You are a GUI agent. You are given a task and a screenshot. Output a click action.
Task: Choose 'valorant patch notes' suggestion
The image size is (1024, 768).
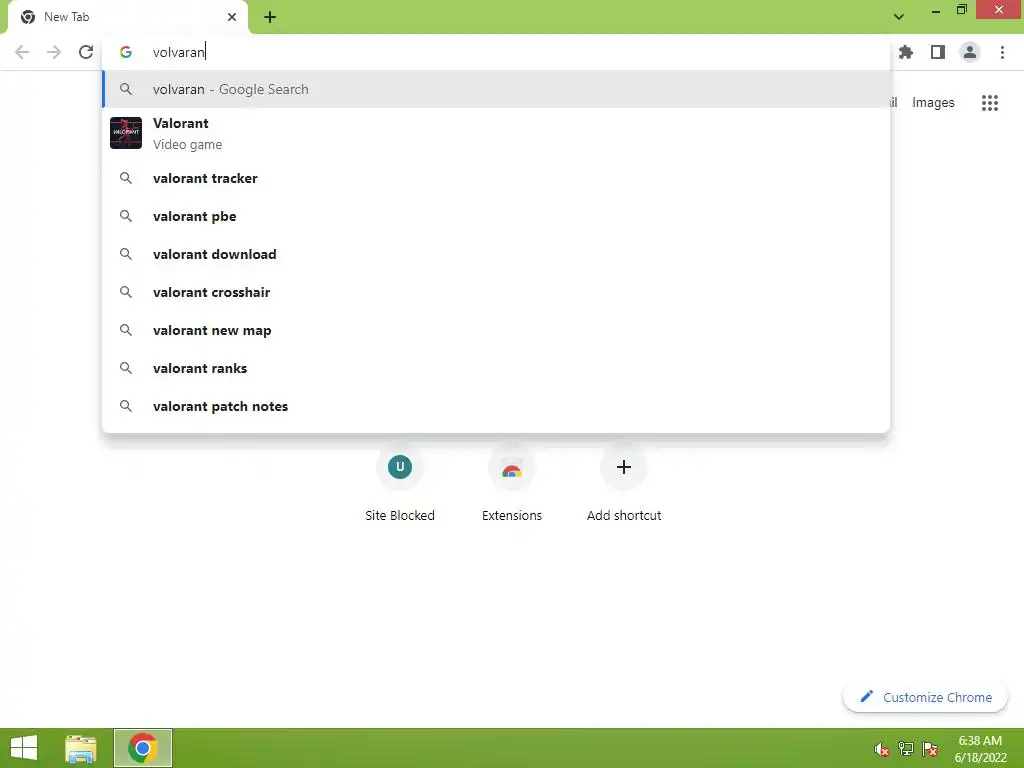[x=496, y=406]
